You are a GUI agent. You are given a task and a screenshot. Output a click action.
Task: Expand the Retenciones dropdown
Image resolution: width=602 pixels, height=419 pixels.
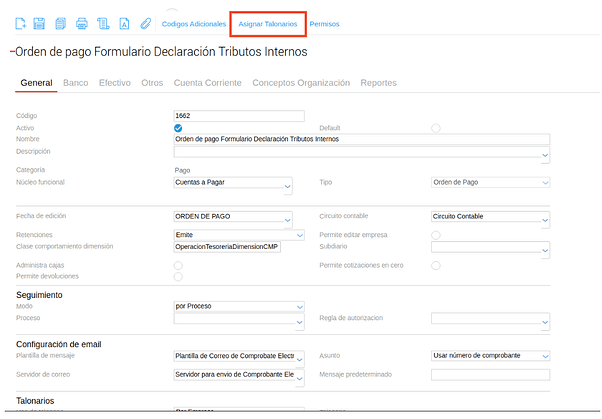232,234
